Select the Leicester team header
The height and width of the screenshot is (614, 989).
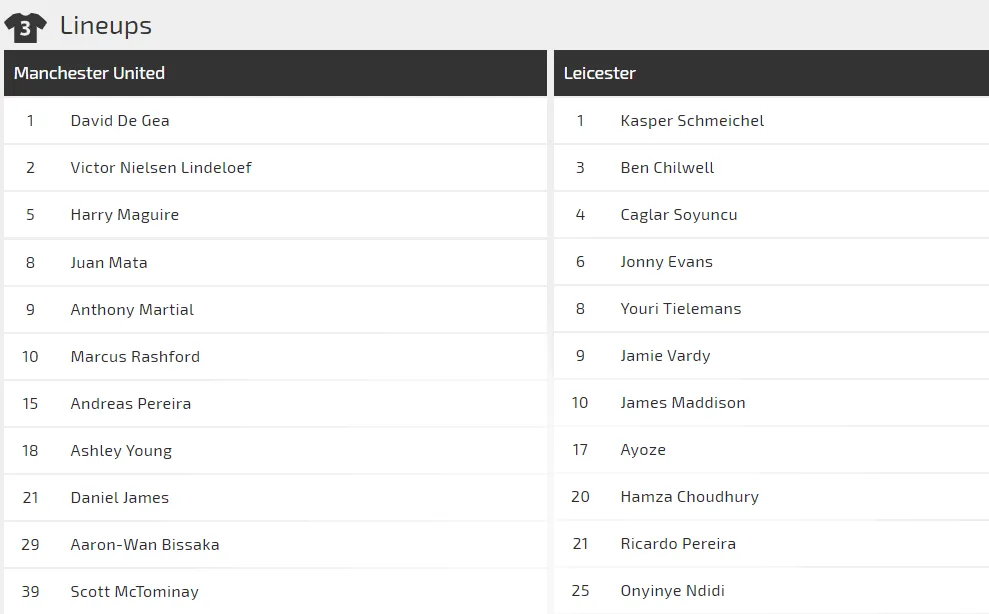click(599, 73)
